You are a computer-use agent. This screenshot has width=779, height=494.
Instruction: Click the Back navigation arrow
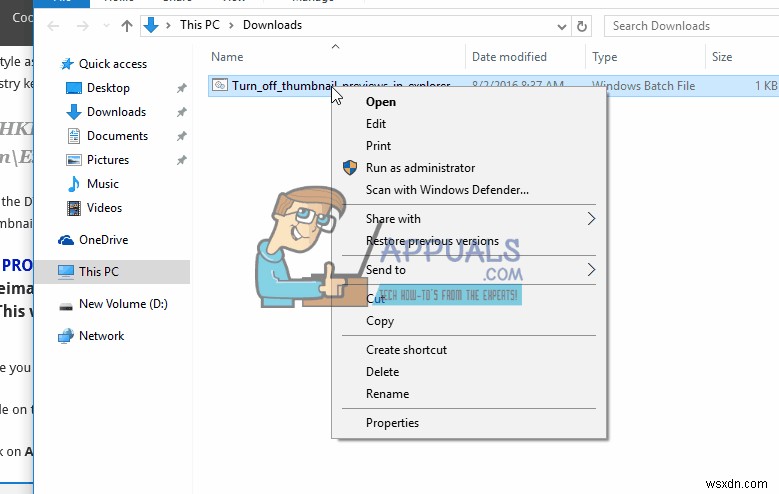(x=53, y=26)
